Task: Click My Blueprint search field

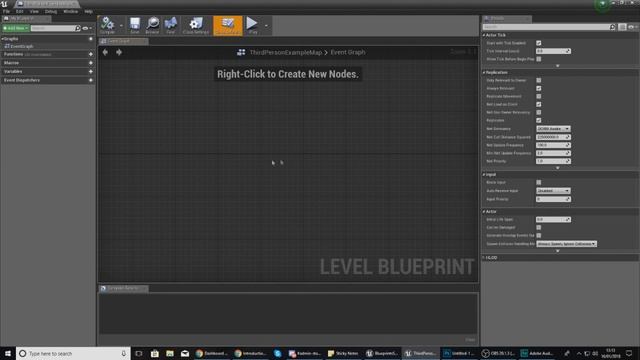Action: pyautogui.click(x=53, y=28)
